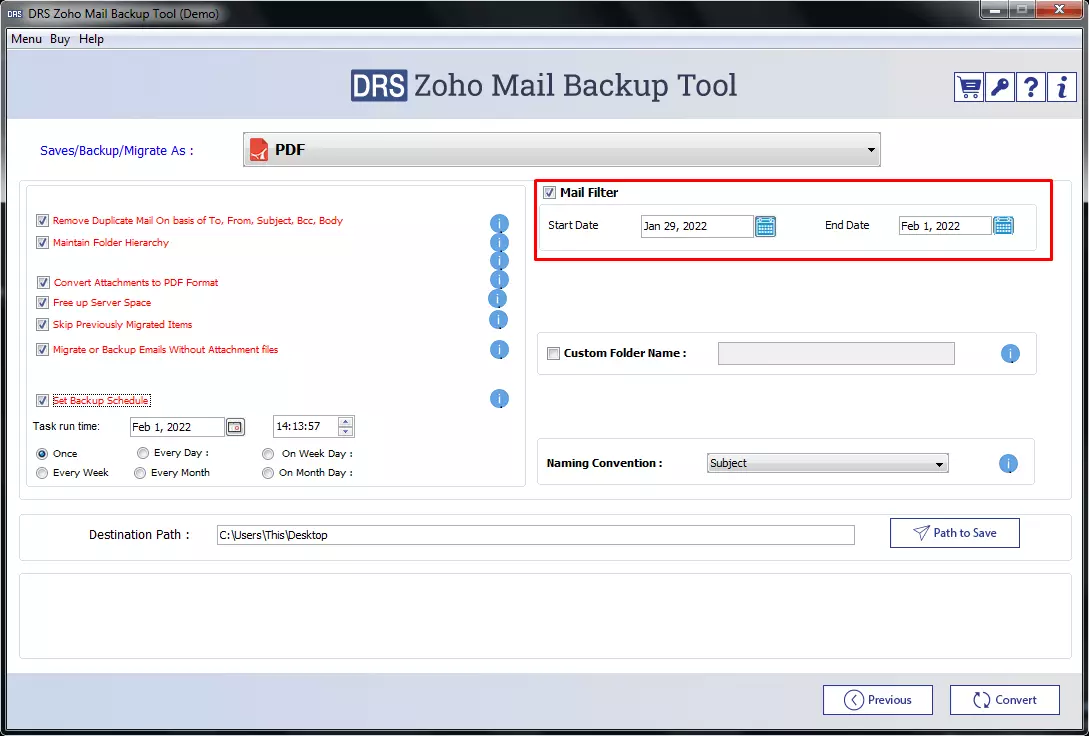The width and height of the screenshot is (1089, 736).
Task: Click the Path to Save button
Action: [955, 533]
